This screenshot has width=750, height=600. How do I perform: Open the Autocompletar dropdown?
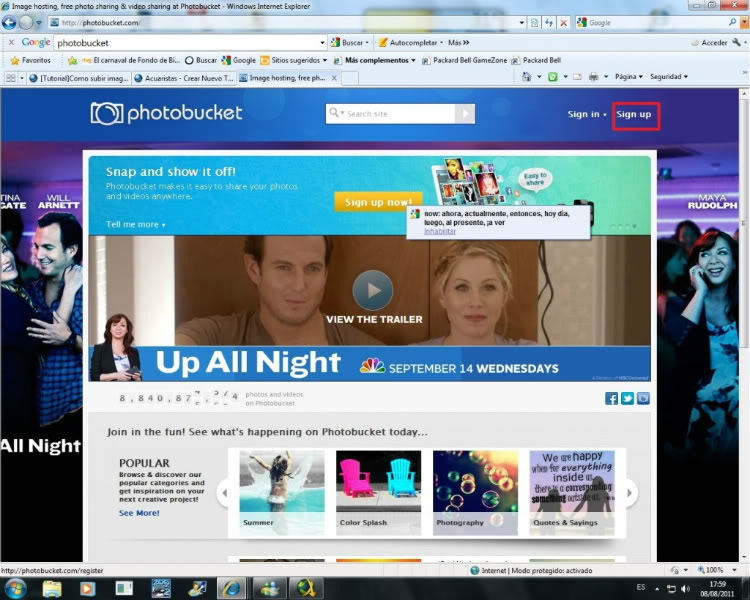[x=441, y=43]
